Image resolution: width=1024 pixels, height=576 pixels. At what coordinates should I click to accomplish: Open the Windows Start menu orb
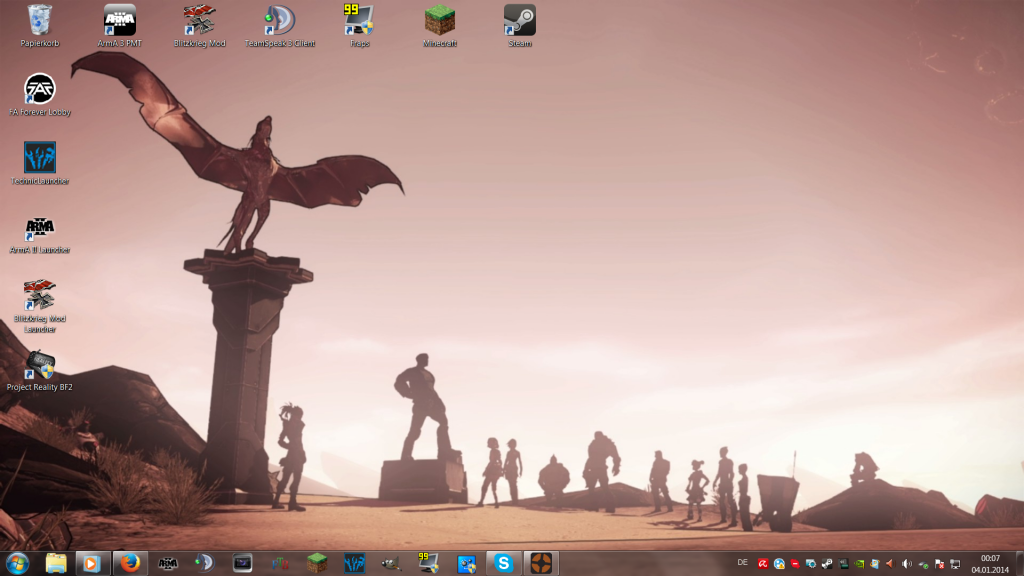click(x=18, y=563)
